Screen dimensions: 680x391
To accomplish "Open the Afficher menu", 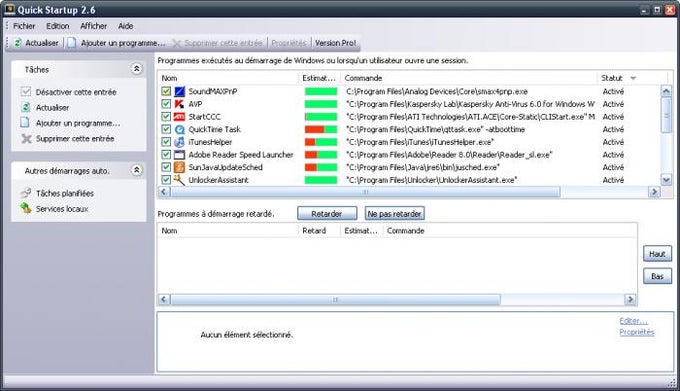I will (x=93, y=26).
